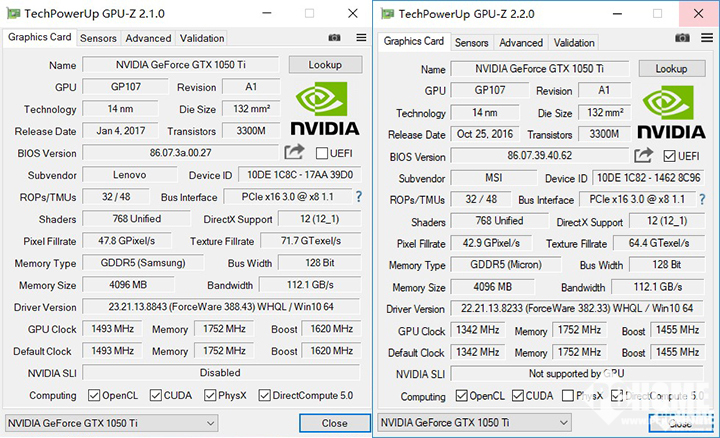720x438 pixels.
Task: Click Lookup button in GPU-Z 2.2.0
Action: tap(671, 68)
